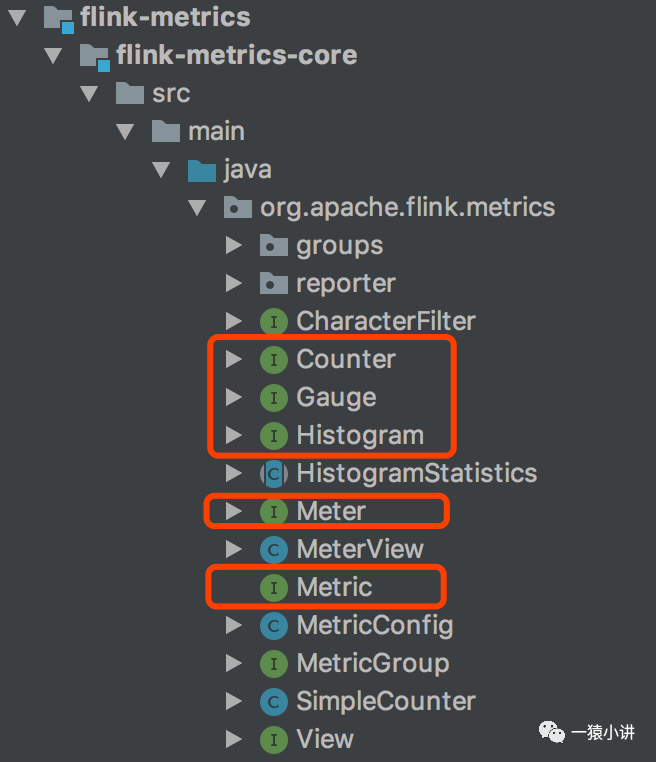Click the flink-metrics-core module icon
The image size is (656, 762).
click(x=93, y=55)
